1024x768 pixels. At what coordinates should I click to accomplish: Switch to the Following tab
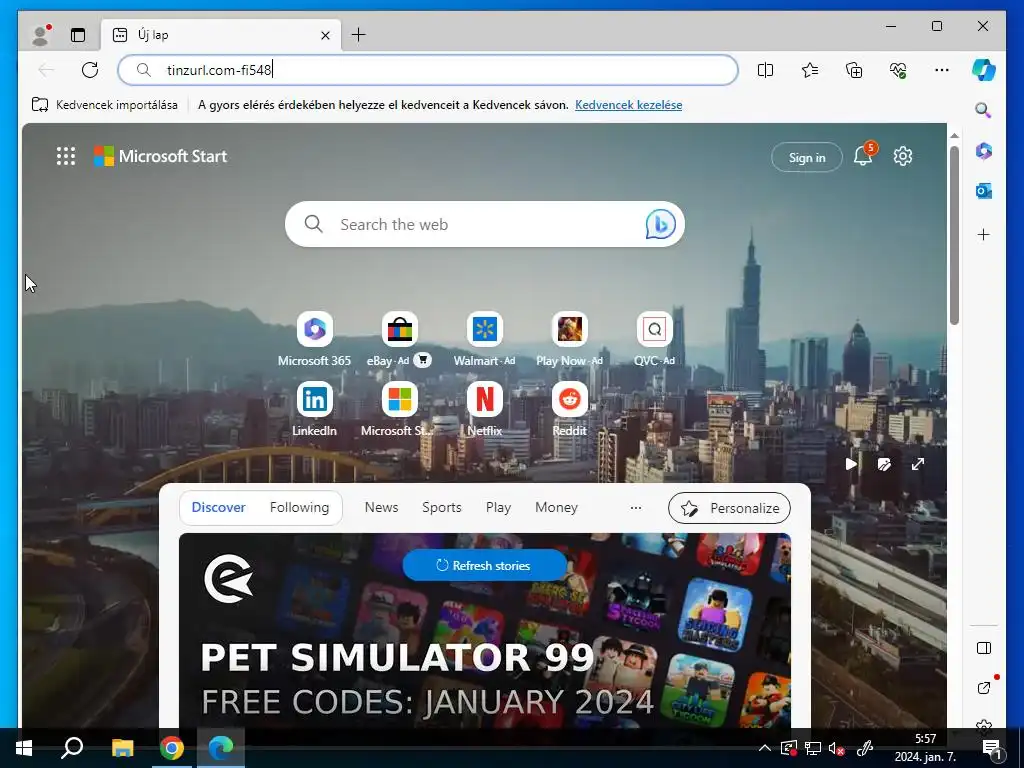(x=299, y=507)
